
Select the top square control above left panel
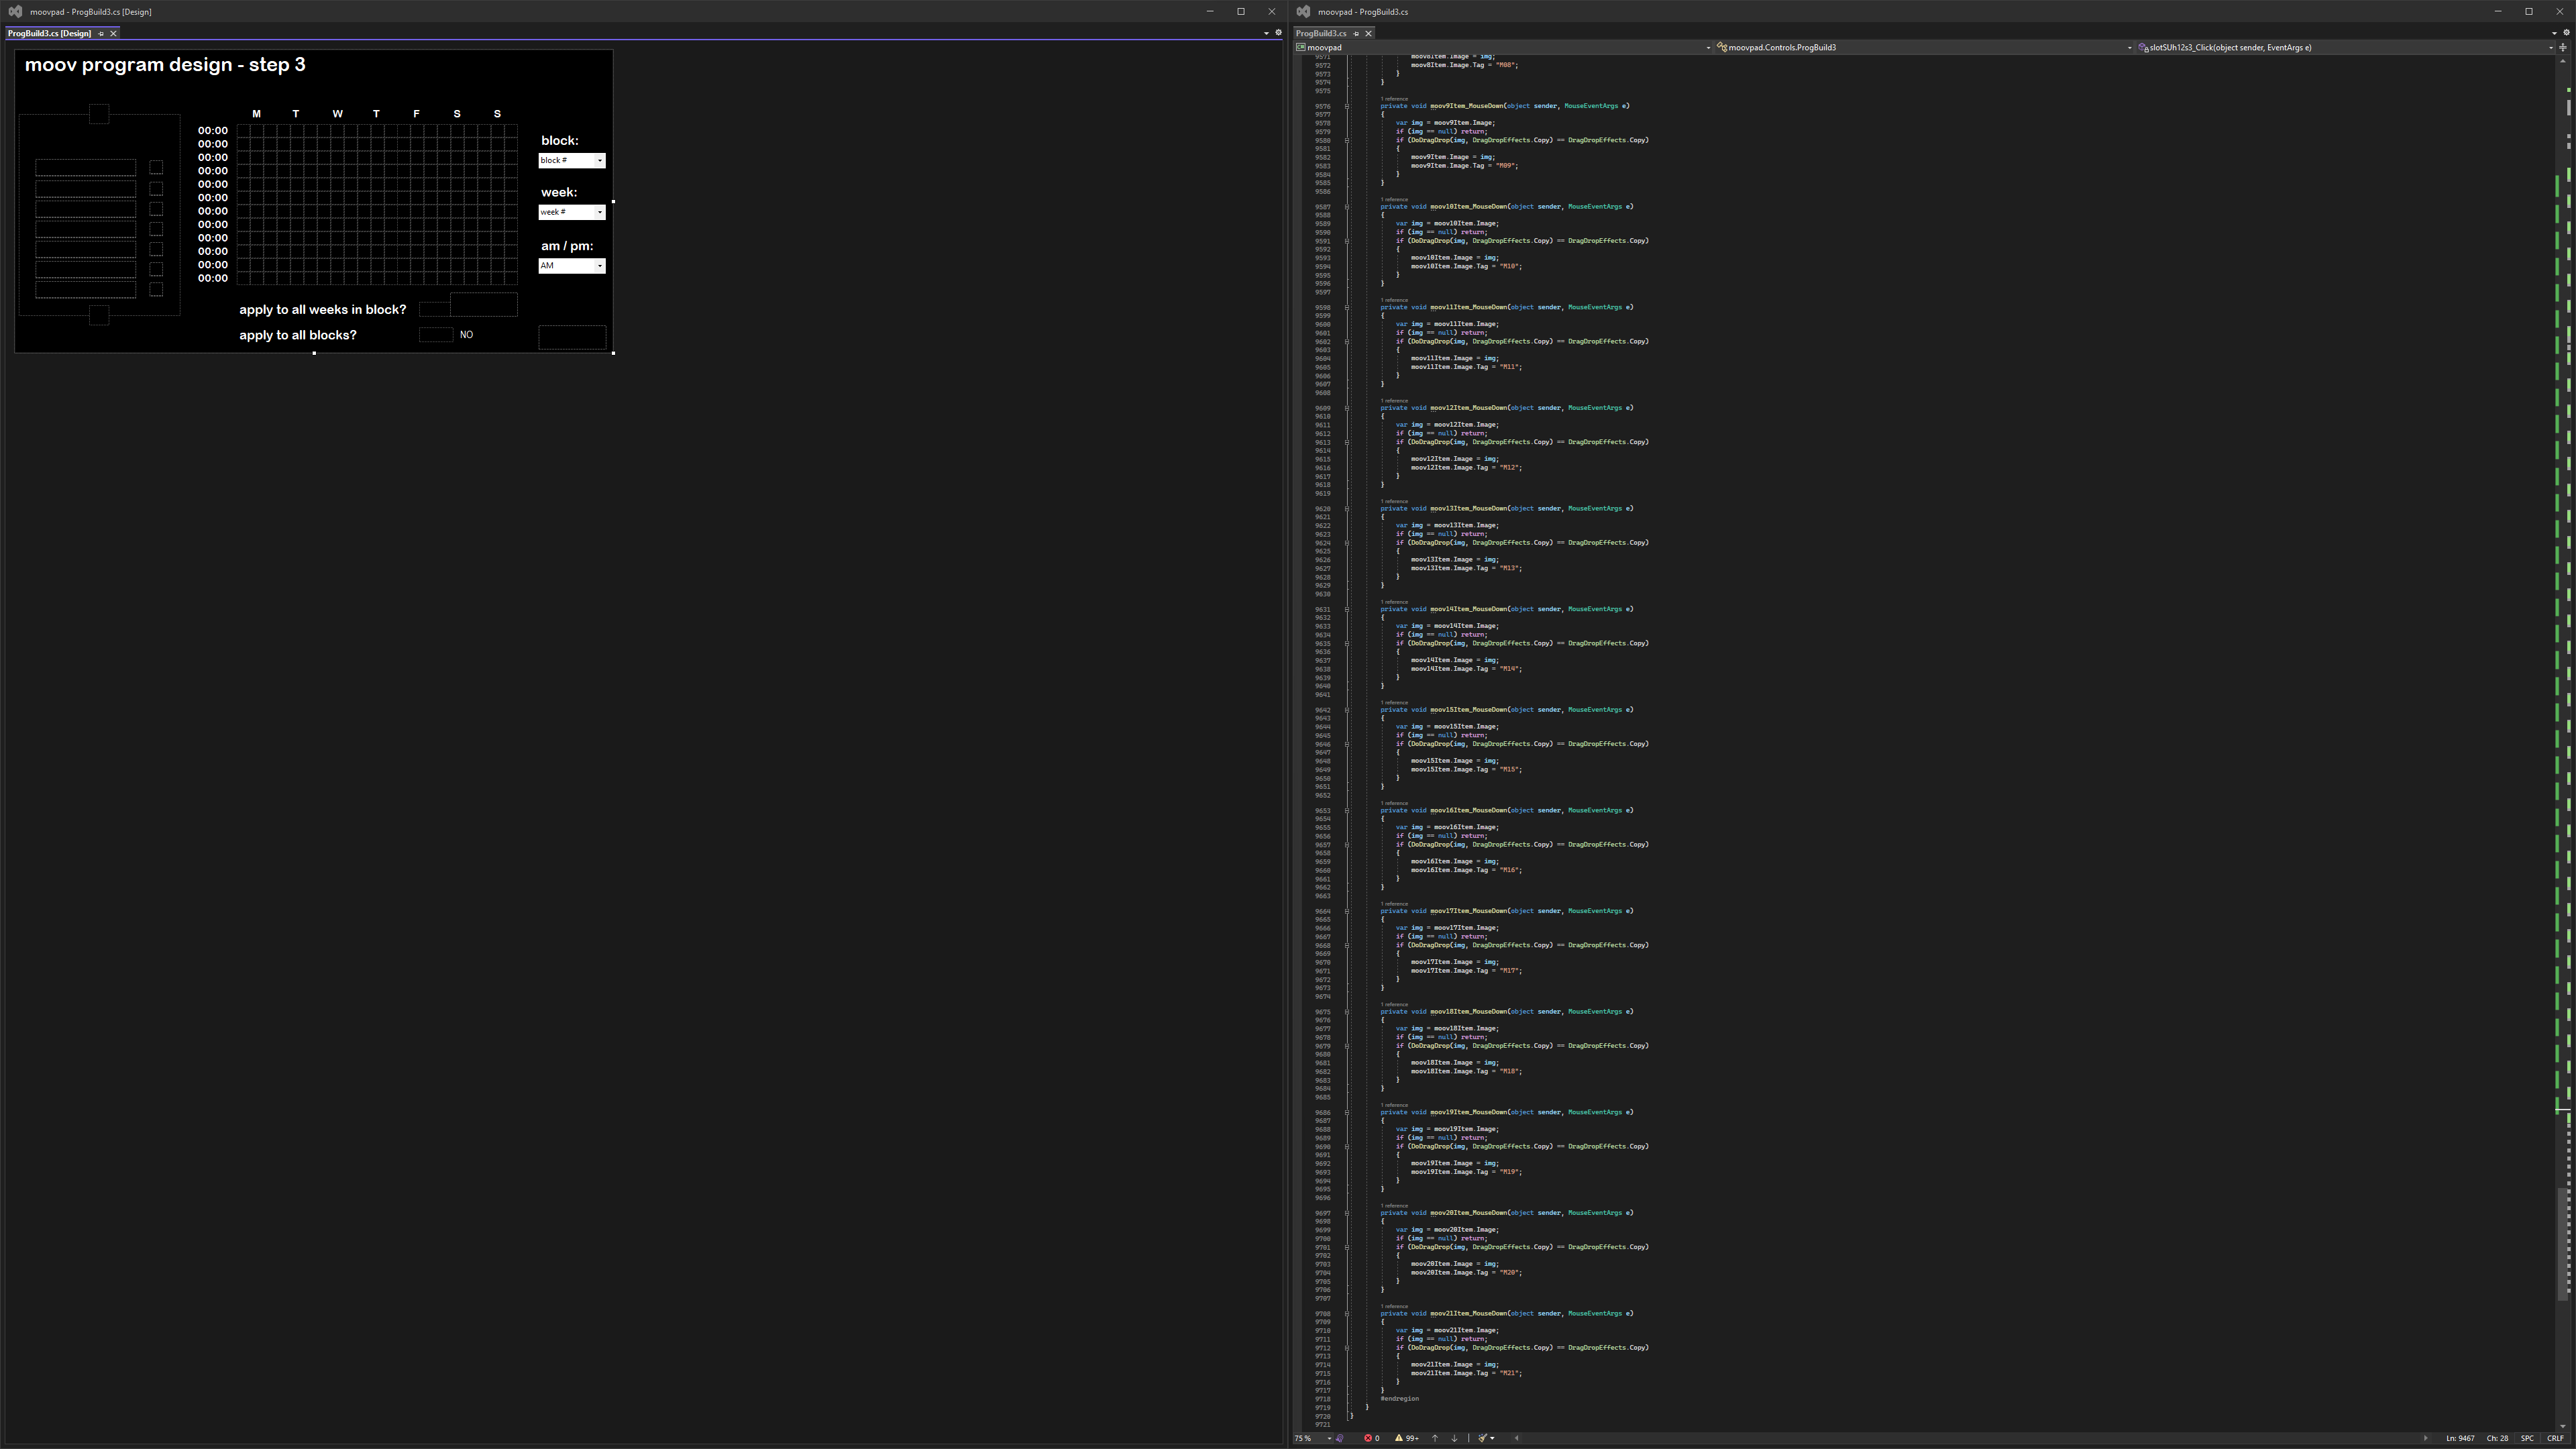99,114
